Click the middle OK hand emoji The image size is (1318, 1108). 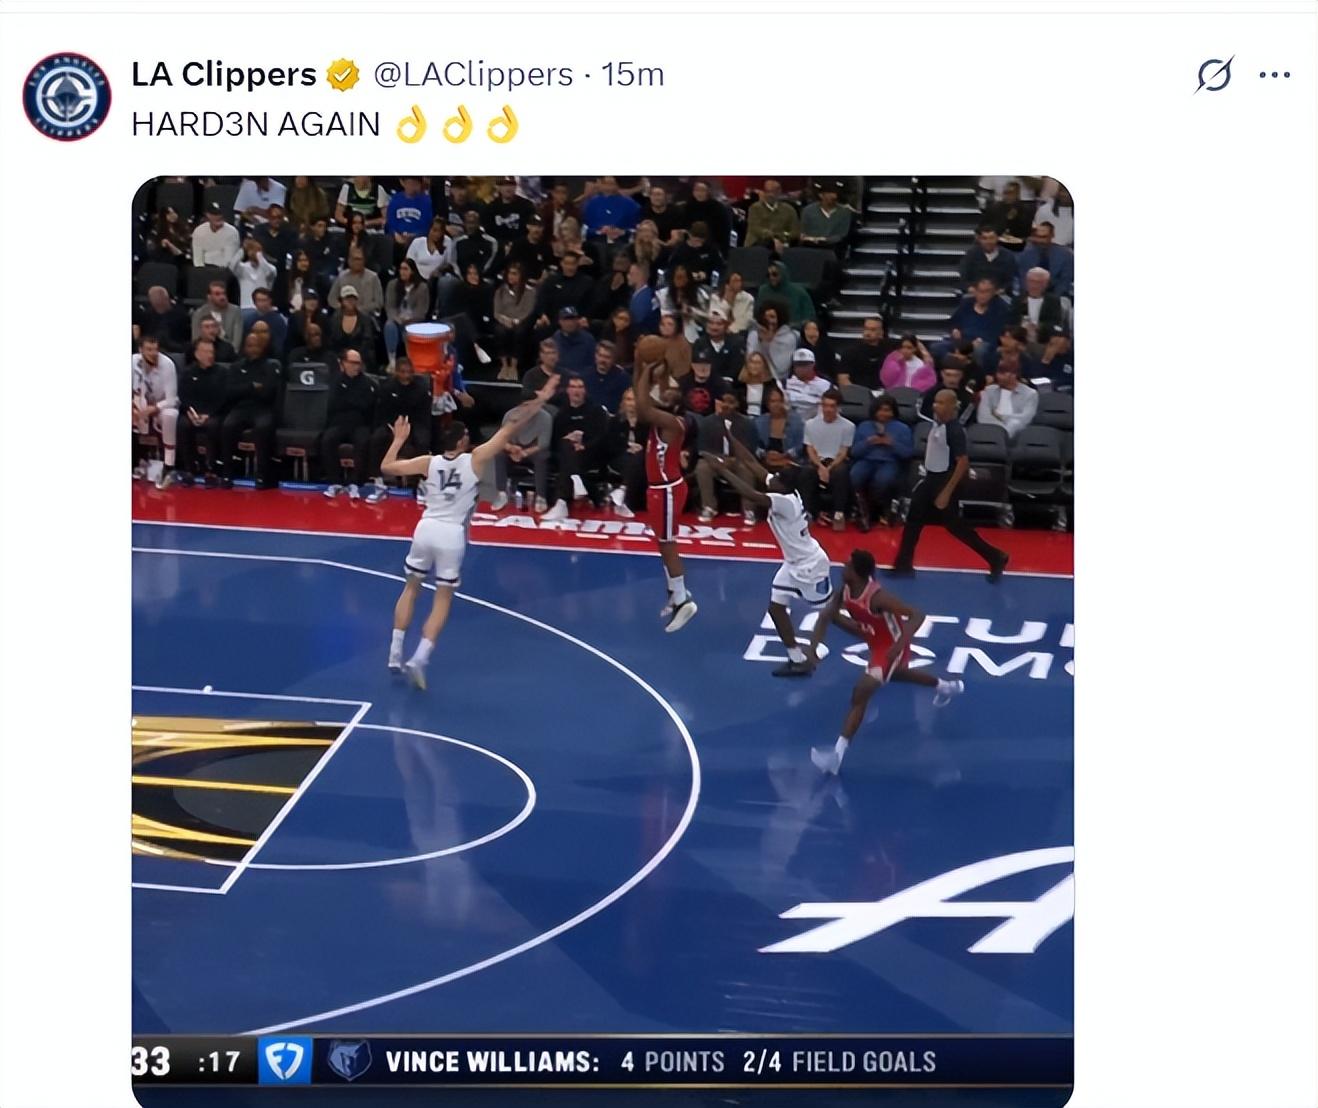[x=457, y=125]
